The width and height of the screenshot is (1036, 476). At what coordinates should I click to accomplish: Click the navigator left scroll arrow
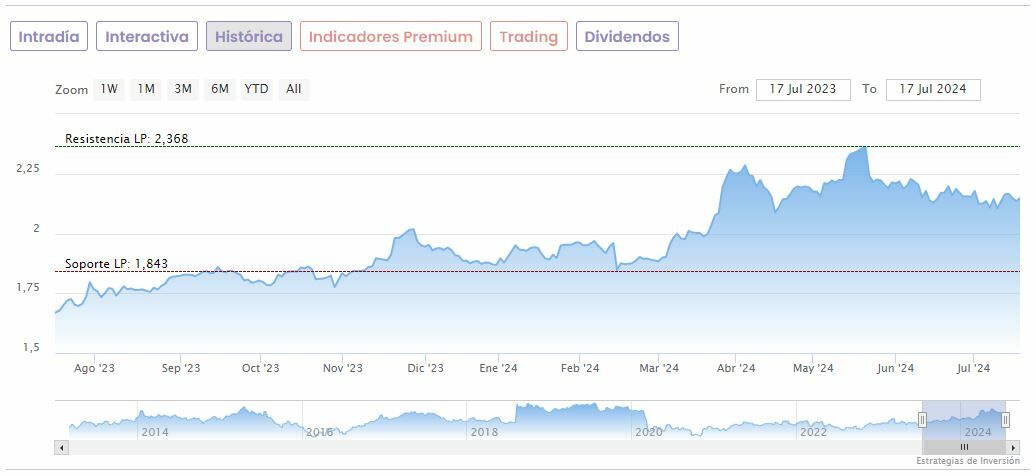click(x=61, y=447)
